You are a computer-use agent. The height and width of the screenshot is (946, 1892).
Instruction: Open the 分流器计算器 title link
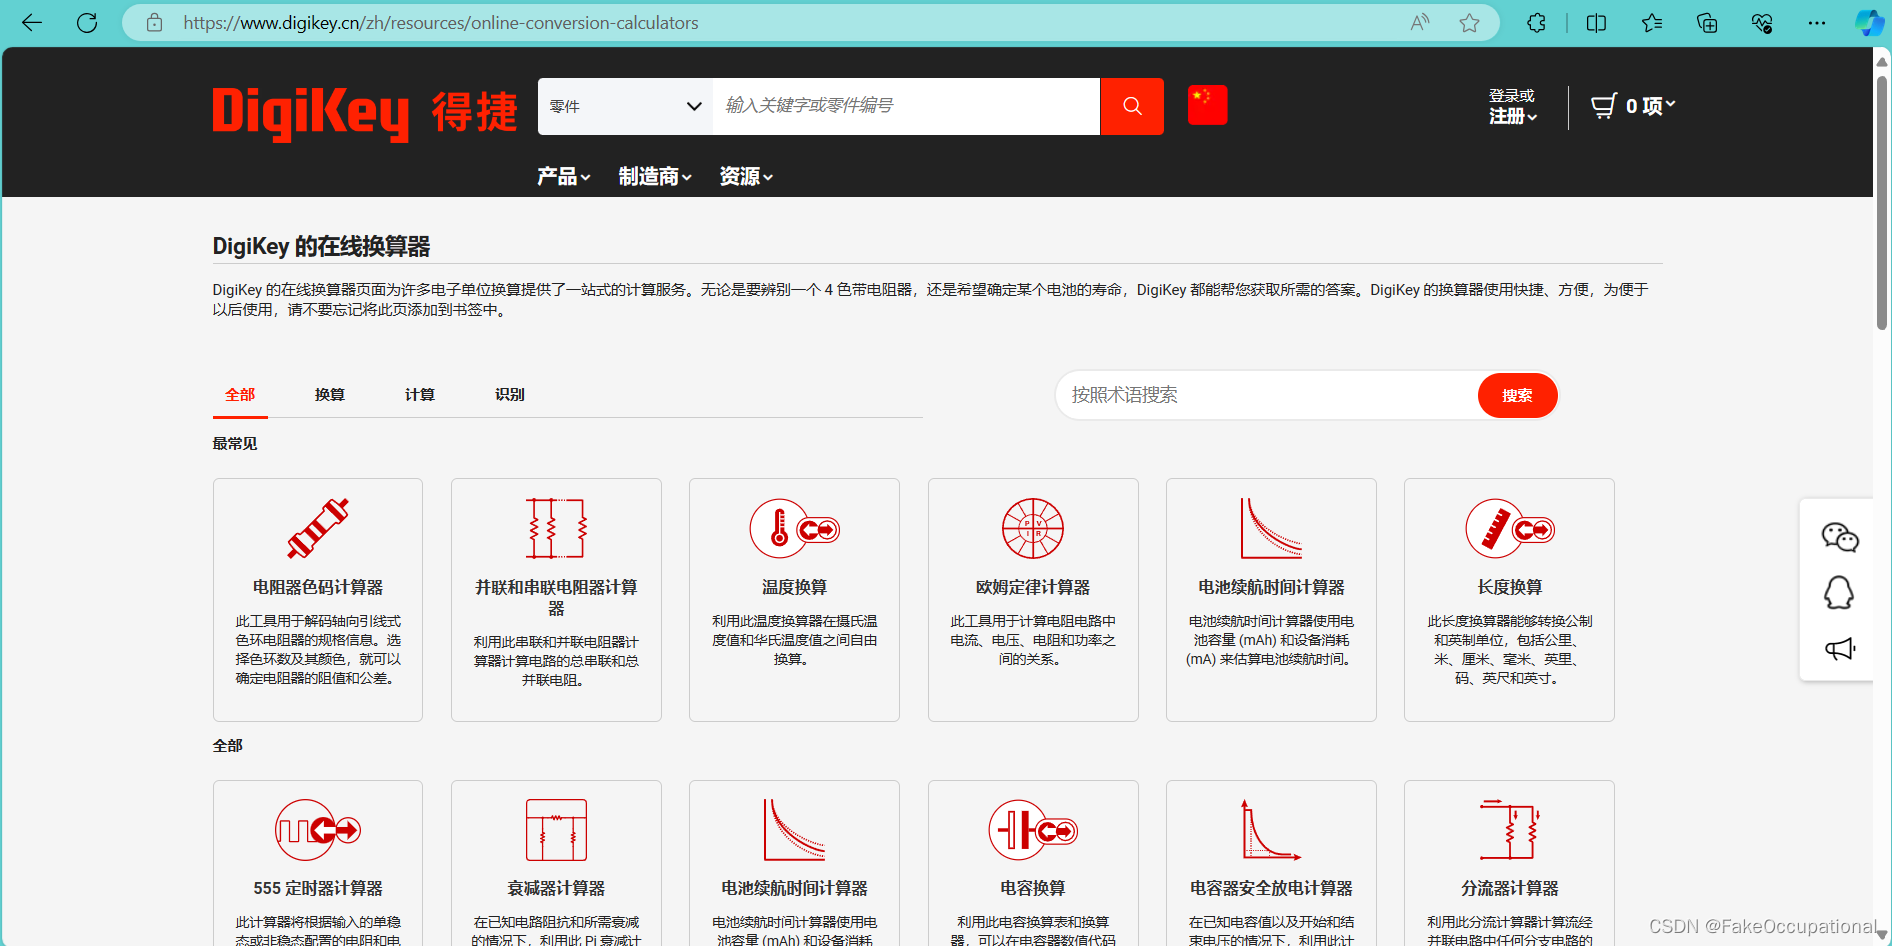click(x=1510, y=889)
